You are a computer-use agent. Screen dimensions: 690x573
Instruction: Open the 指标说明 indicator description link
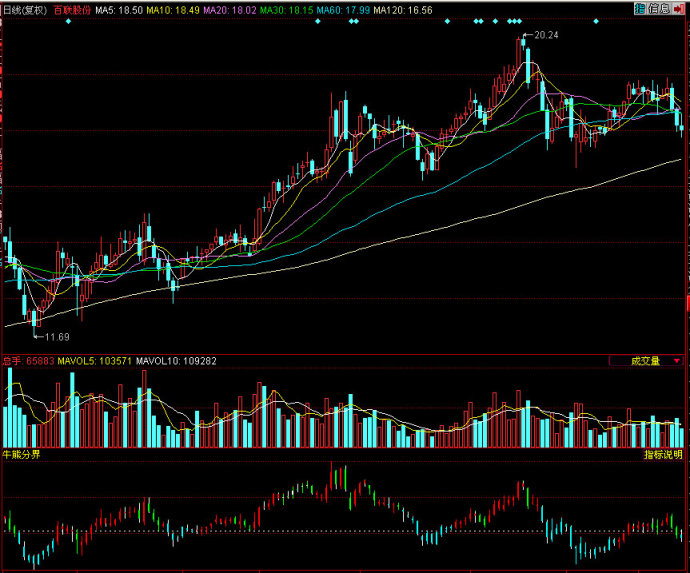(664, 455)
